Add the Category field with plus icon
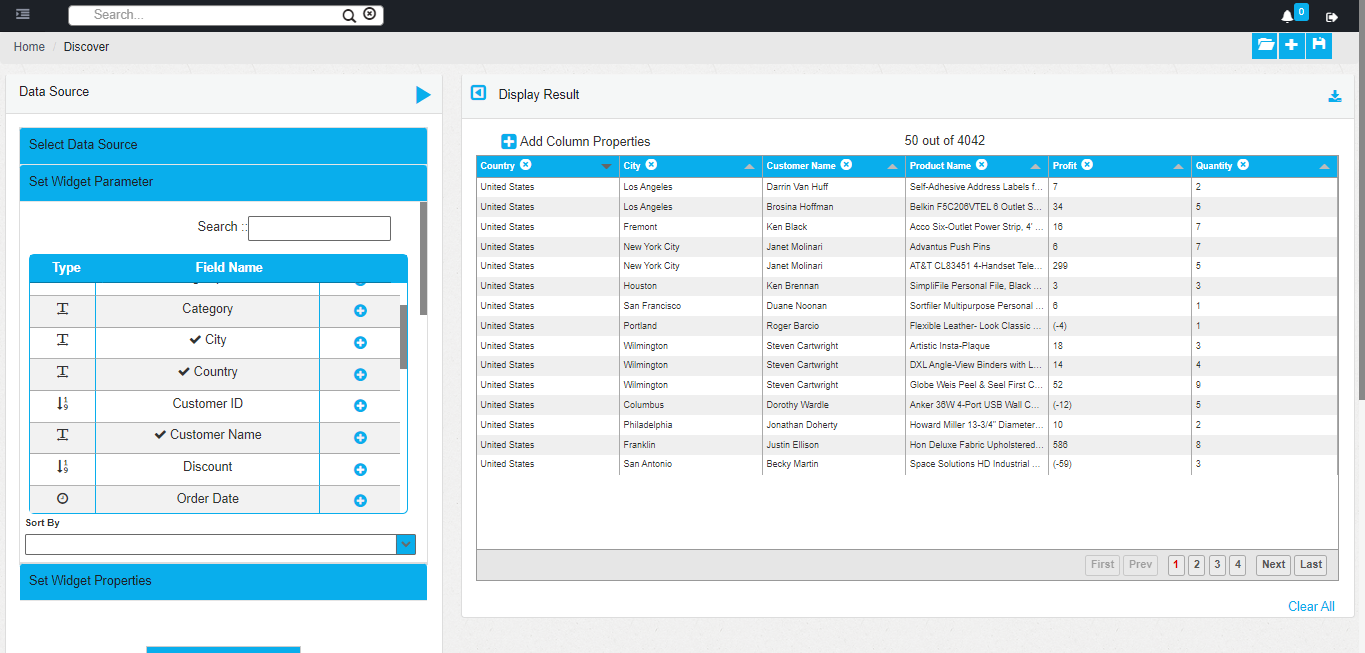 tap(361, 311)
